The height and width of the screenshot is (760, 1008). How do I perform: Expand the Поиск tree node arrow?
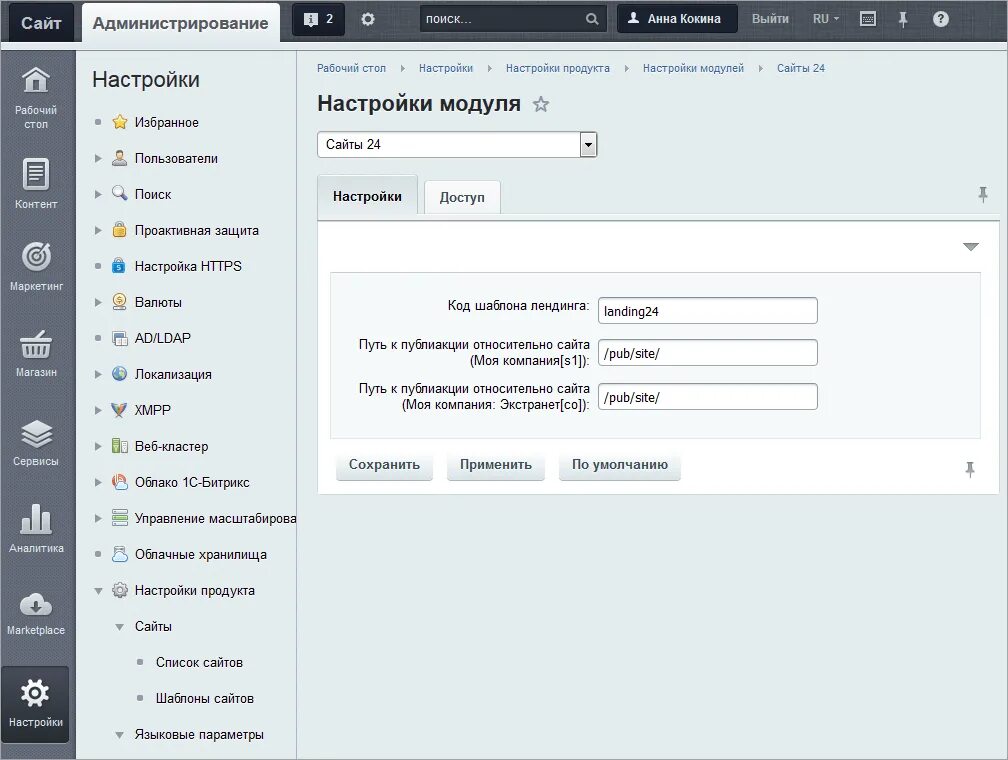(x=98, y=194)
